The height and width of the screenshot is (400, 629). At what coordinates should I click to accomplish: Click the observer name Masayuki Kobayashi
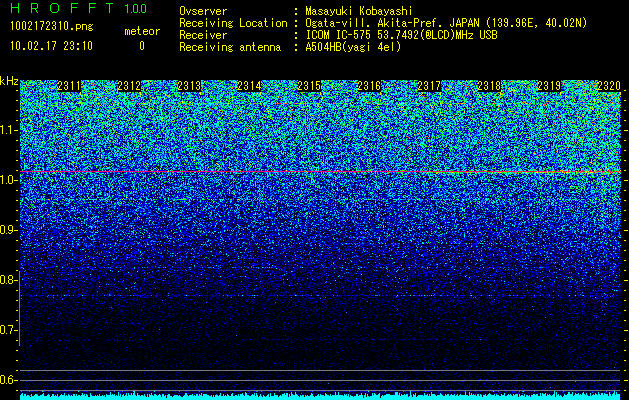[359, 11]
